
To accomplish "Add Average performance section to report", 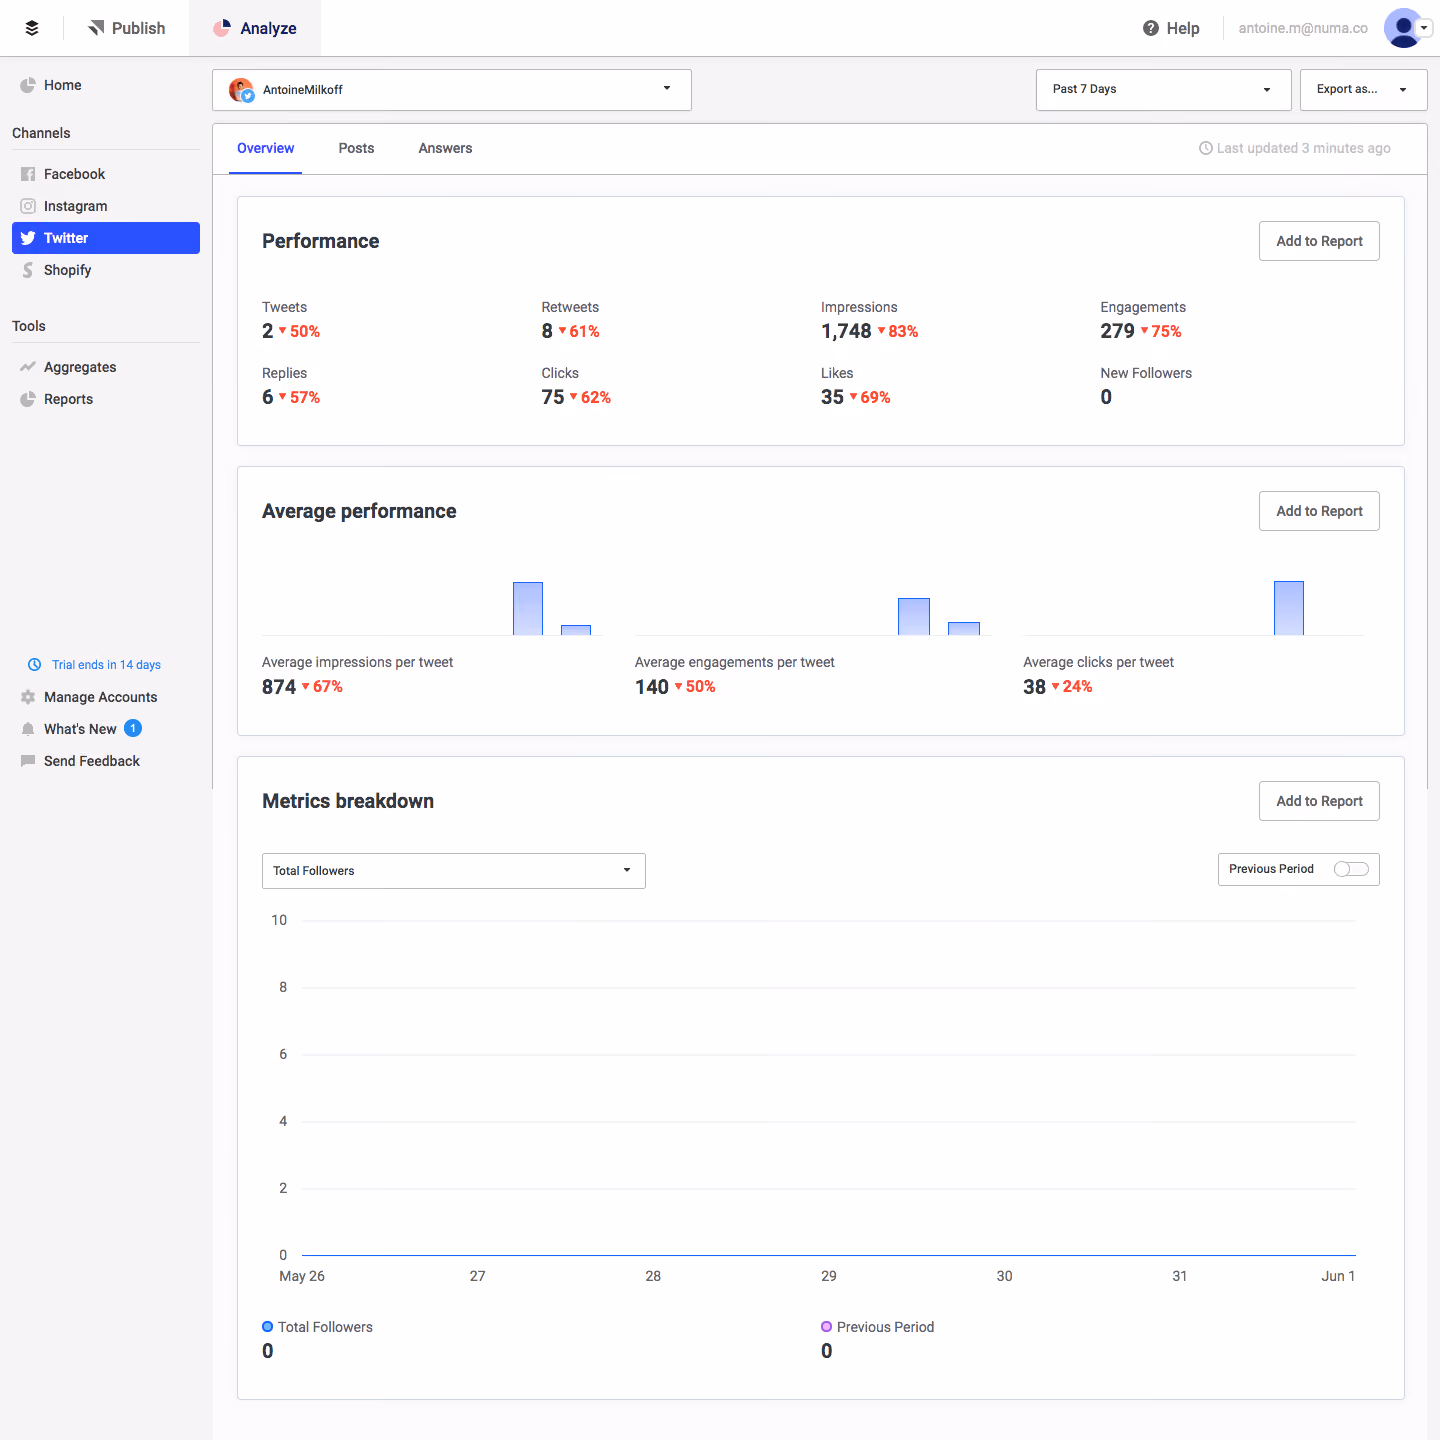I will point(1319,511).
